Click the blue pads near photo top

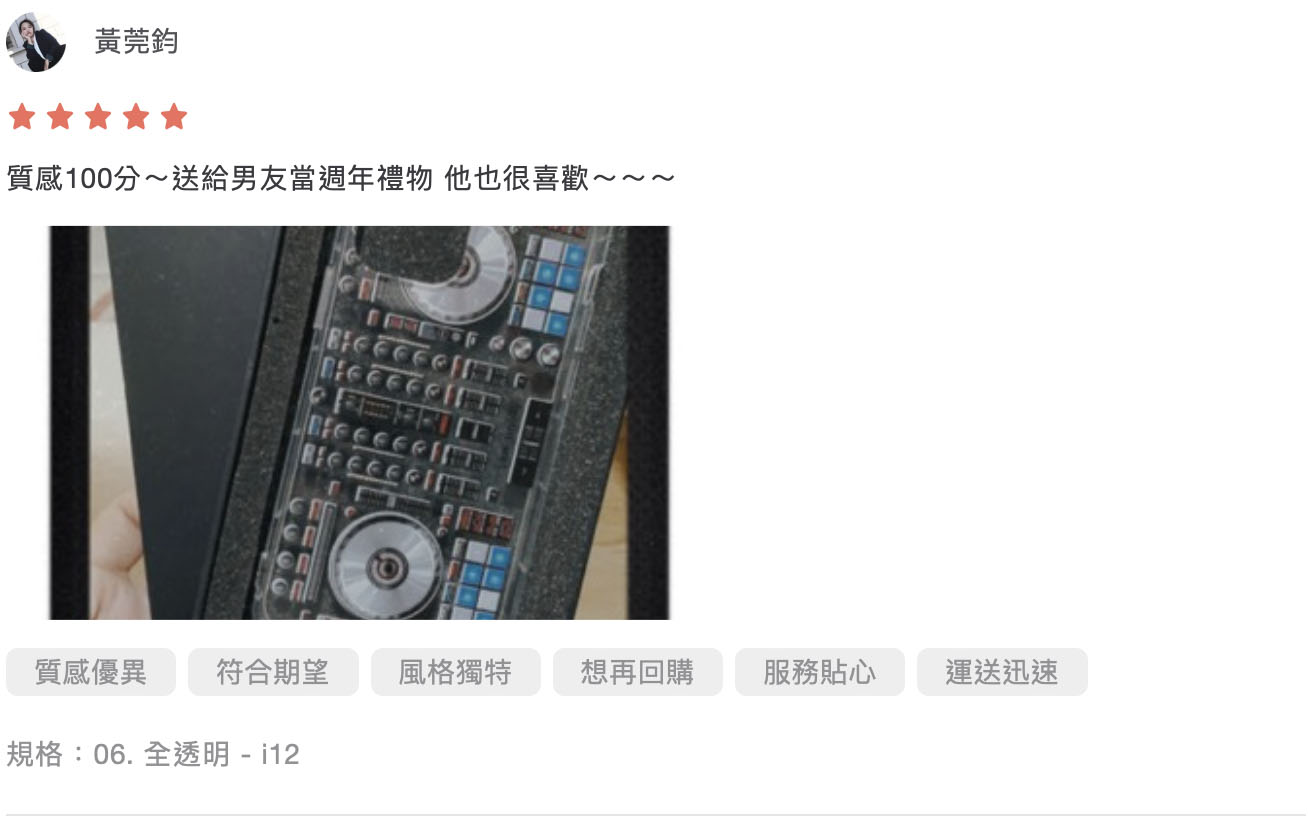coord(554,285)
